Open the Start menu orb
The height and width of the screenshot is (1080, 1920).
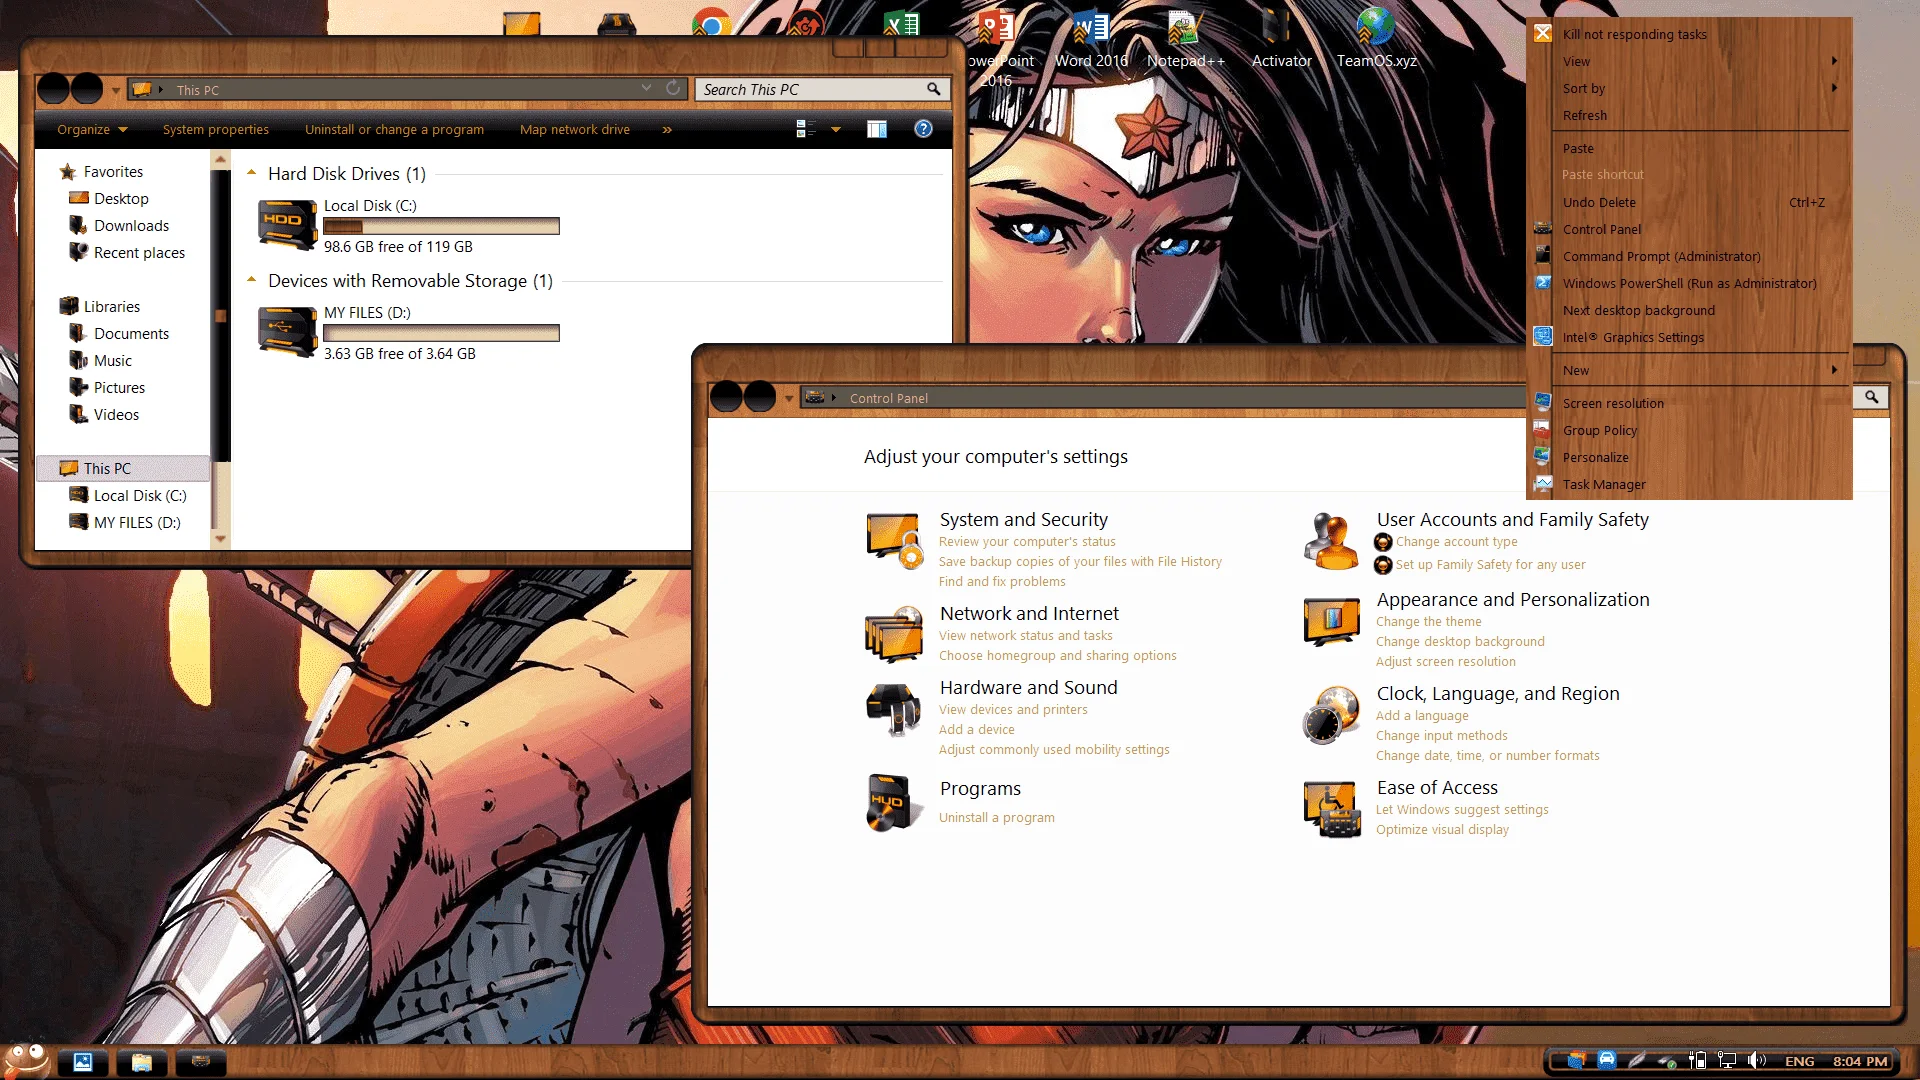pyautogui.click(x=27, y=1060)
